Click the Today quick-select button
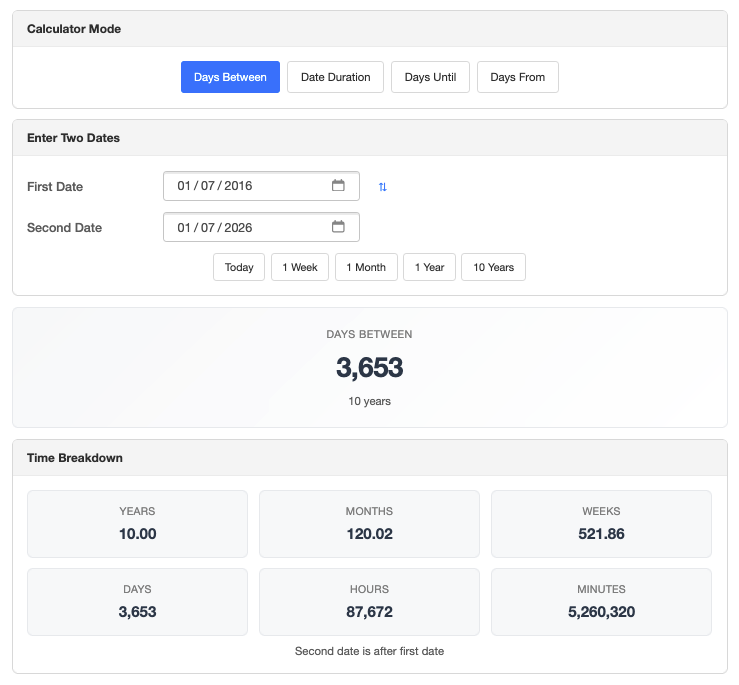739x685 pixels. click(x=239, y=267)
